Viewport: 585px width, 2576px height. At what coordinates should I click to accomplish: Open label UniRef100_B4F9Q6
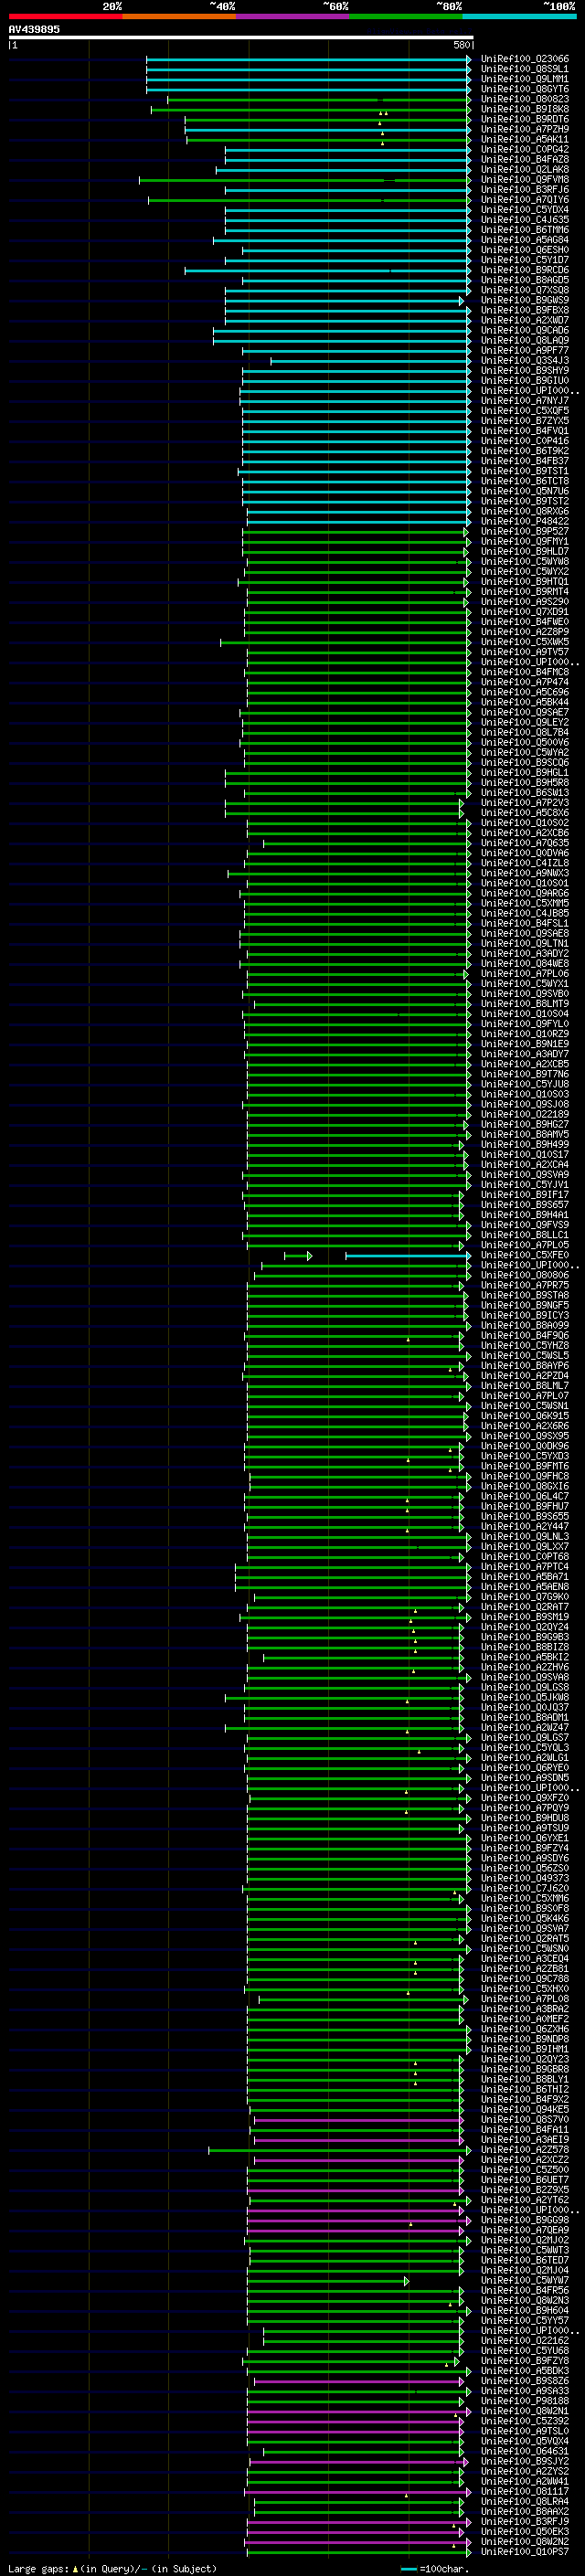524,1335
